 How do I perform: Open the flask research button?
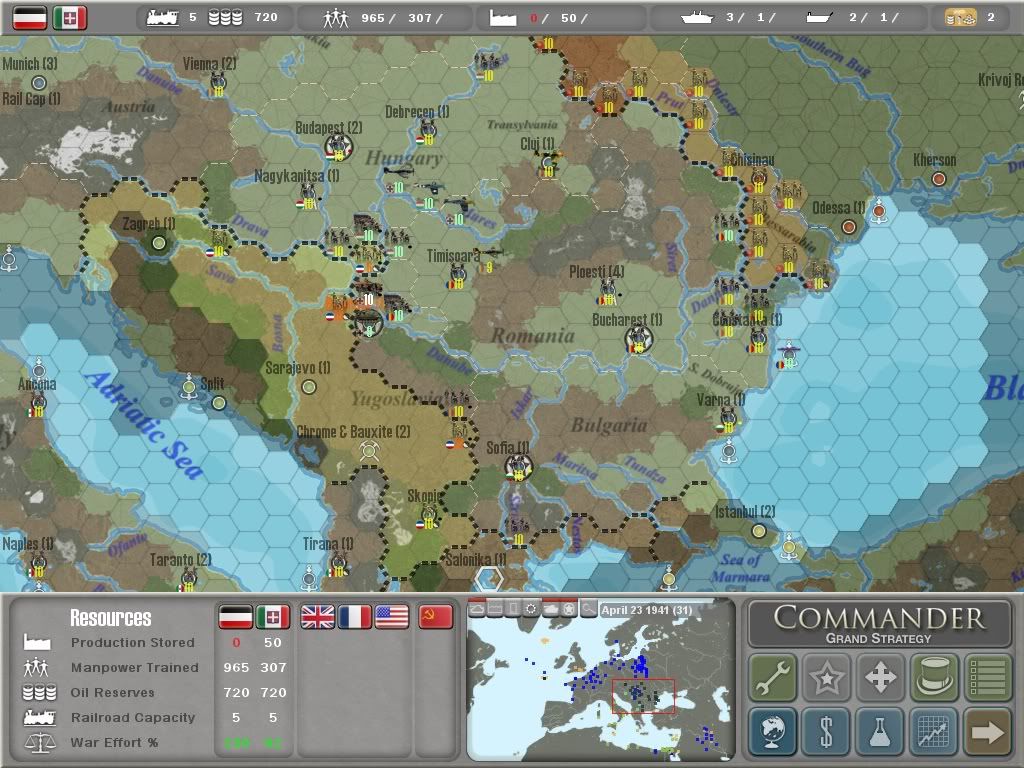tap(880, 731)
